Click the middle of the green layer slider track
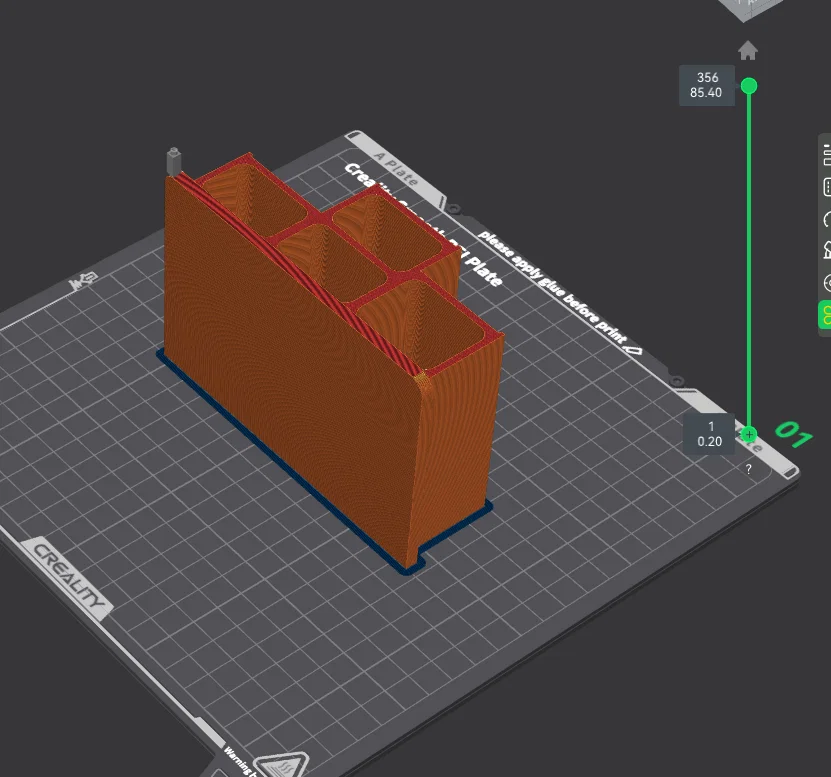This screenshot has width=831, height=777. (x=749, y=260)
